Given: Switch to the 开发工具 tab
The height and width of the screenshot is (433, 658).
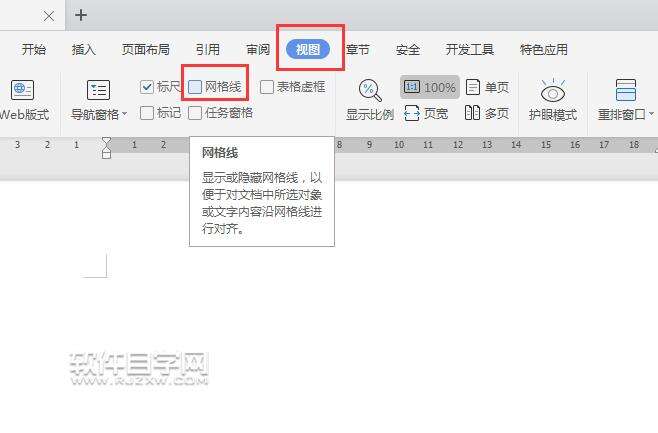Looking at the screenshot, I should tap(470, 50).
